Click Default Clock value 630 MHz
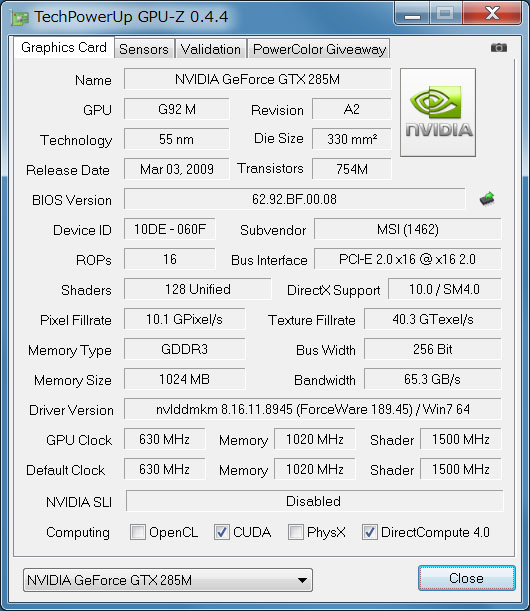 coord(164,469)
